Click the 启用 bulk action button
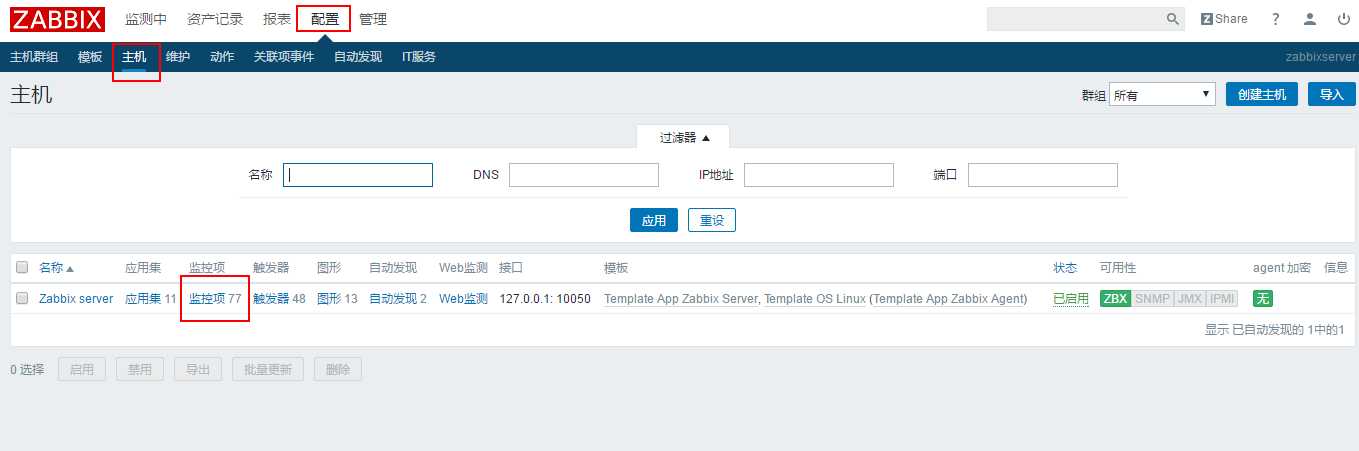 82,369
